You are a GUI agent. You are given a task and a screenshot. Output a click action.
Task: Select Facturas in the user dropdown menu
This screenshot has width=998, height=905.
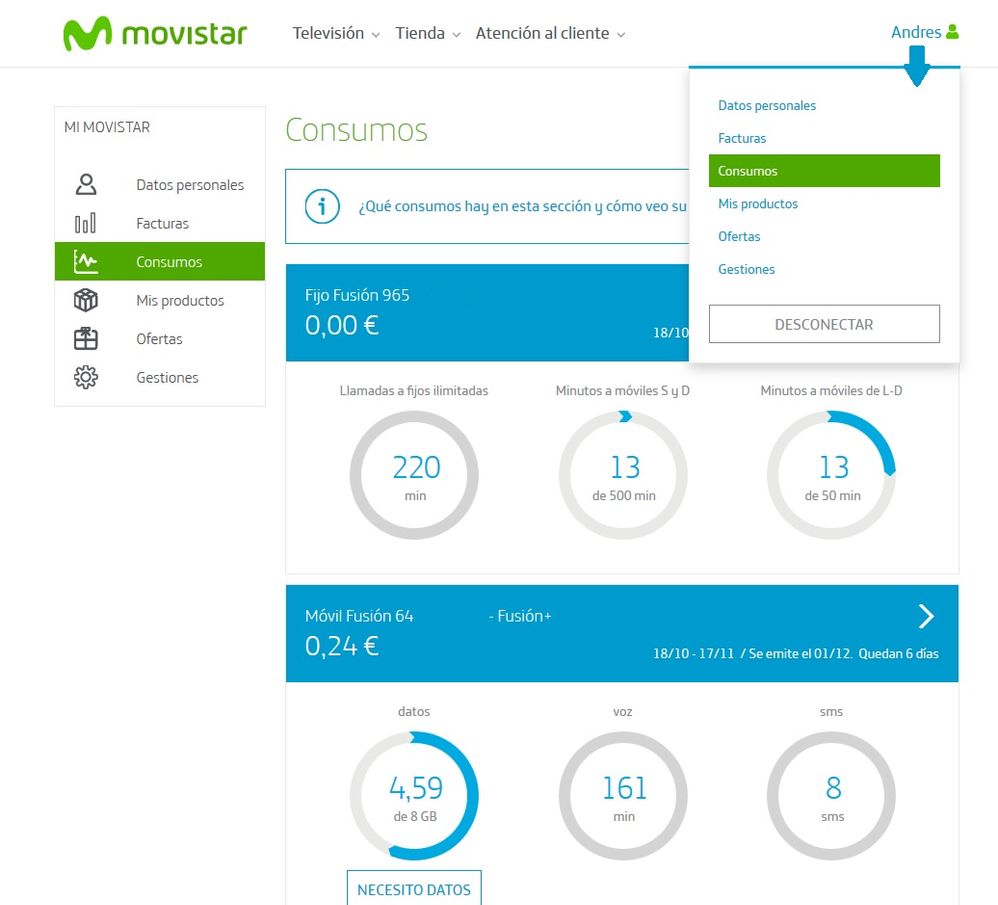[742, 138]
